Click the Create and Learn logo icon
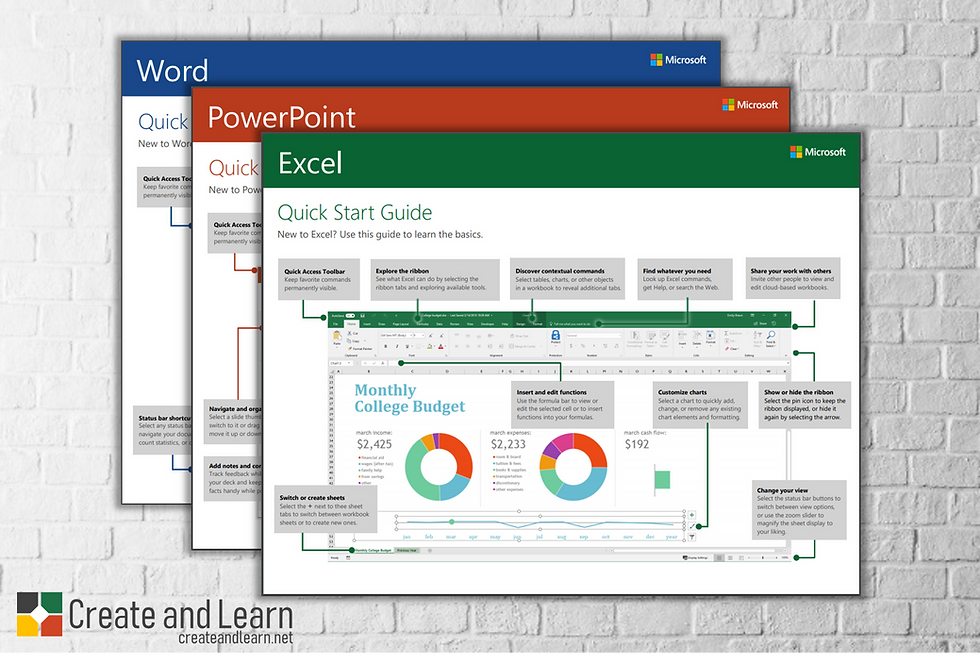This screenshot has height=661, width=980. (x=39, y=614)
